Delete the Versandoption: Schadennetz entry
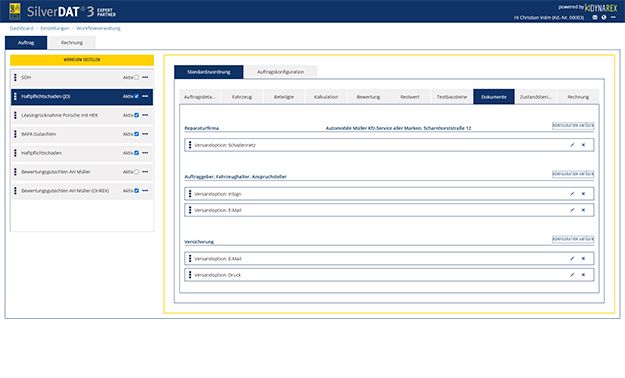The image size is (625, 378). point(583,145)
